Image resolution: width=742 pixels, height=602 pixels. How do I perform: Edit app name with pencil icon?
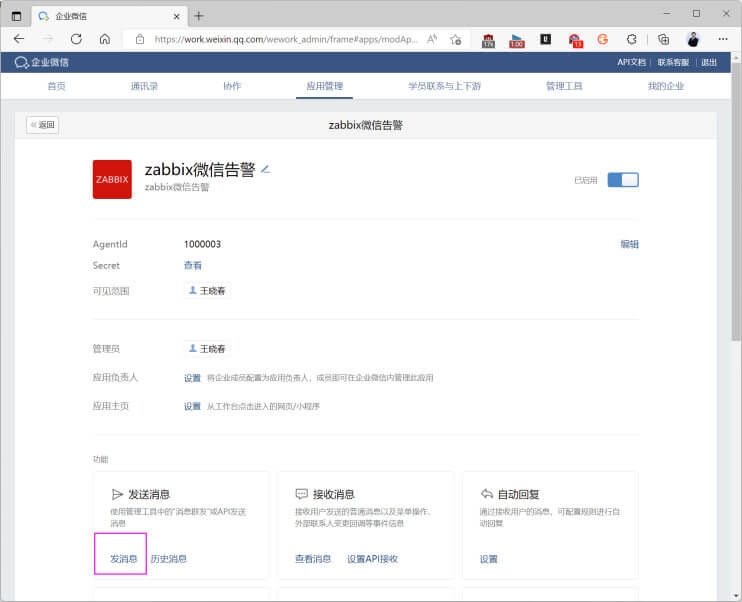point(265,169)
